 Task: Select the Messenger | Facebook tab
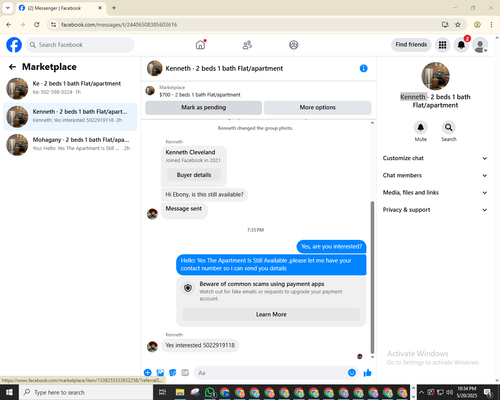[60, 8]
